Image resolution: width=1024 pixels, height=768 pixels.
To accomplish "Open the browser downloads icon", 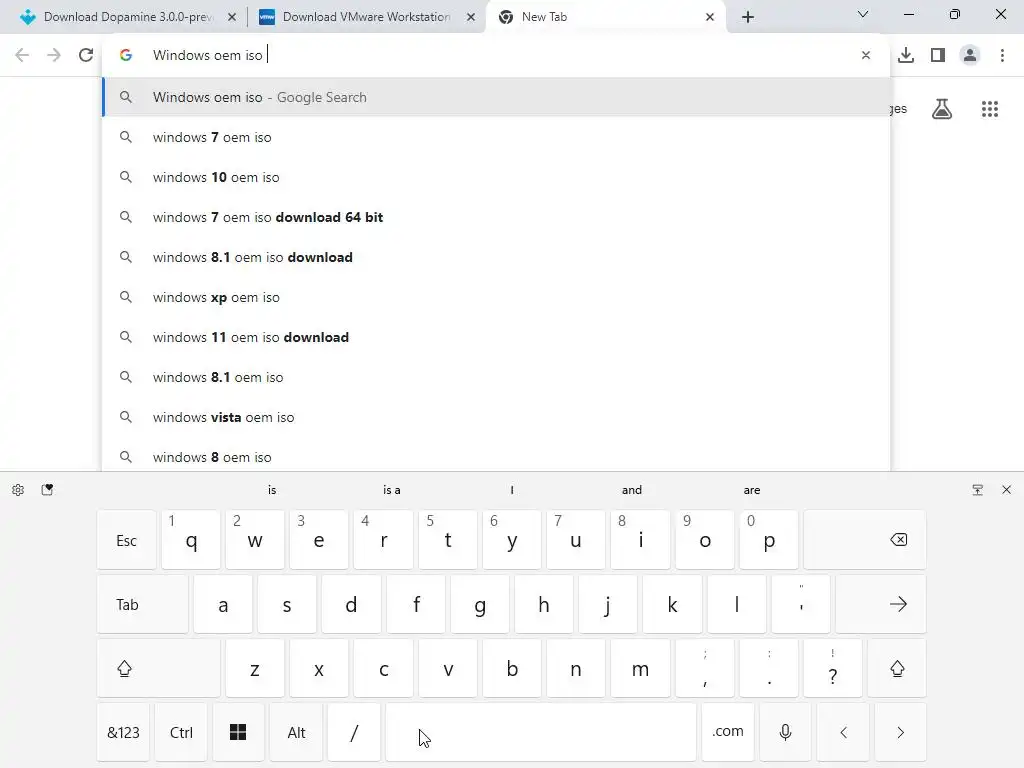I will [x=906, y=55].
